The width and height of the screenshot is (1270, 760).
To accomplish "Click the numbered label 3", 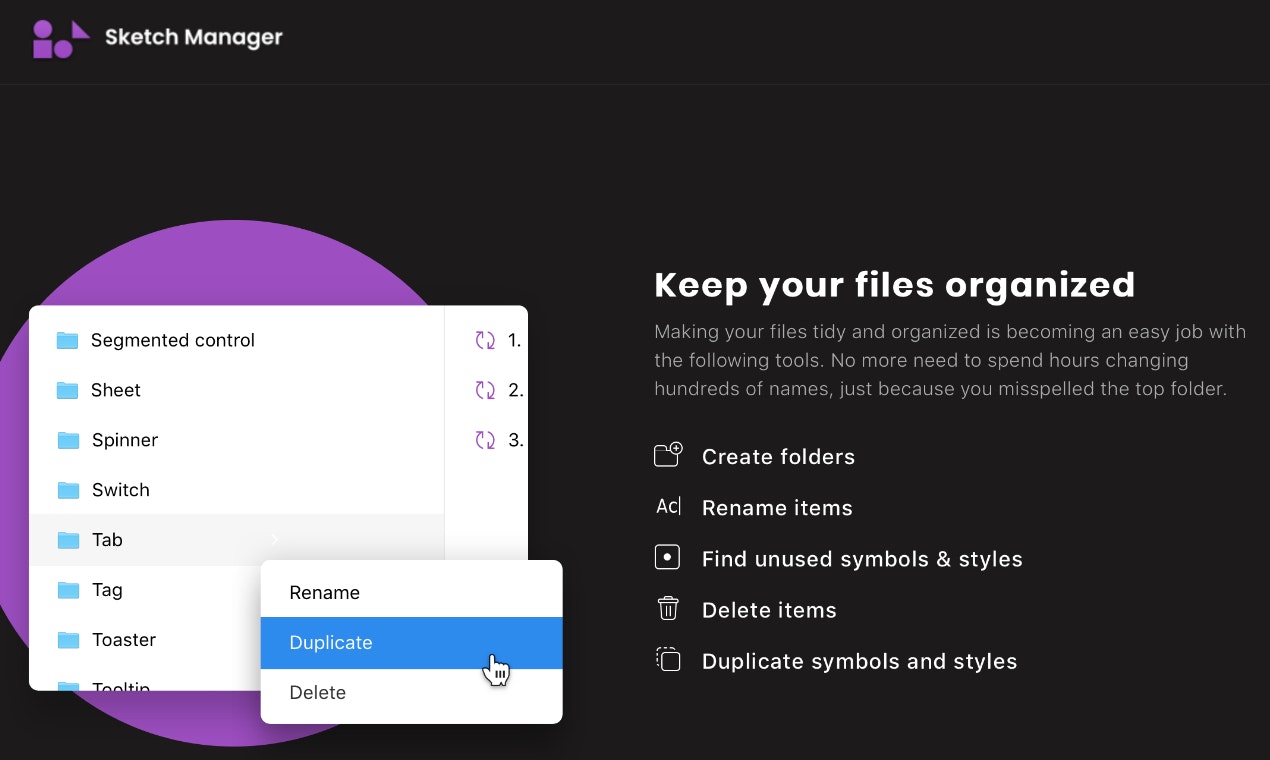I will point(514,440).
